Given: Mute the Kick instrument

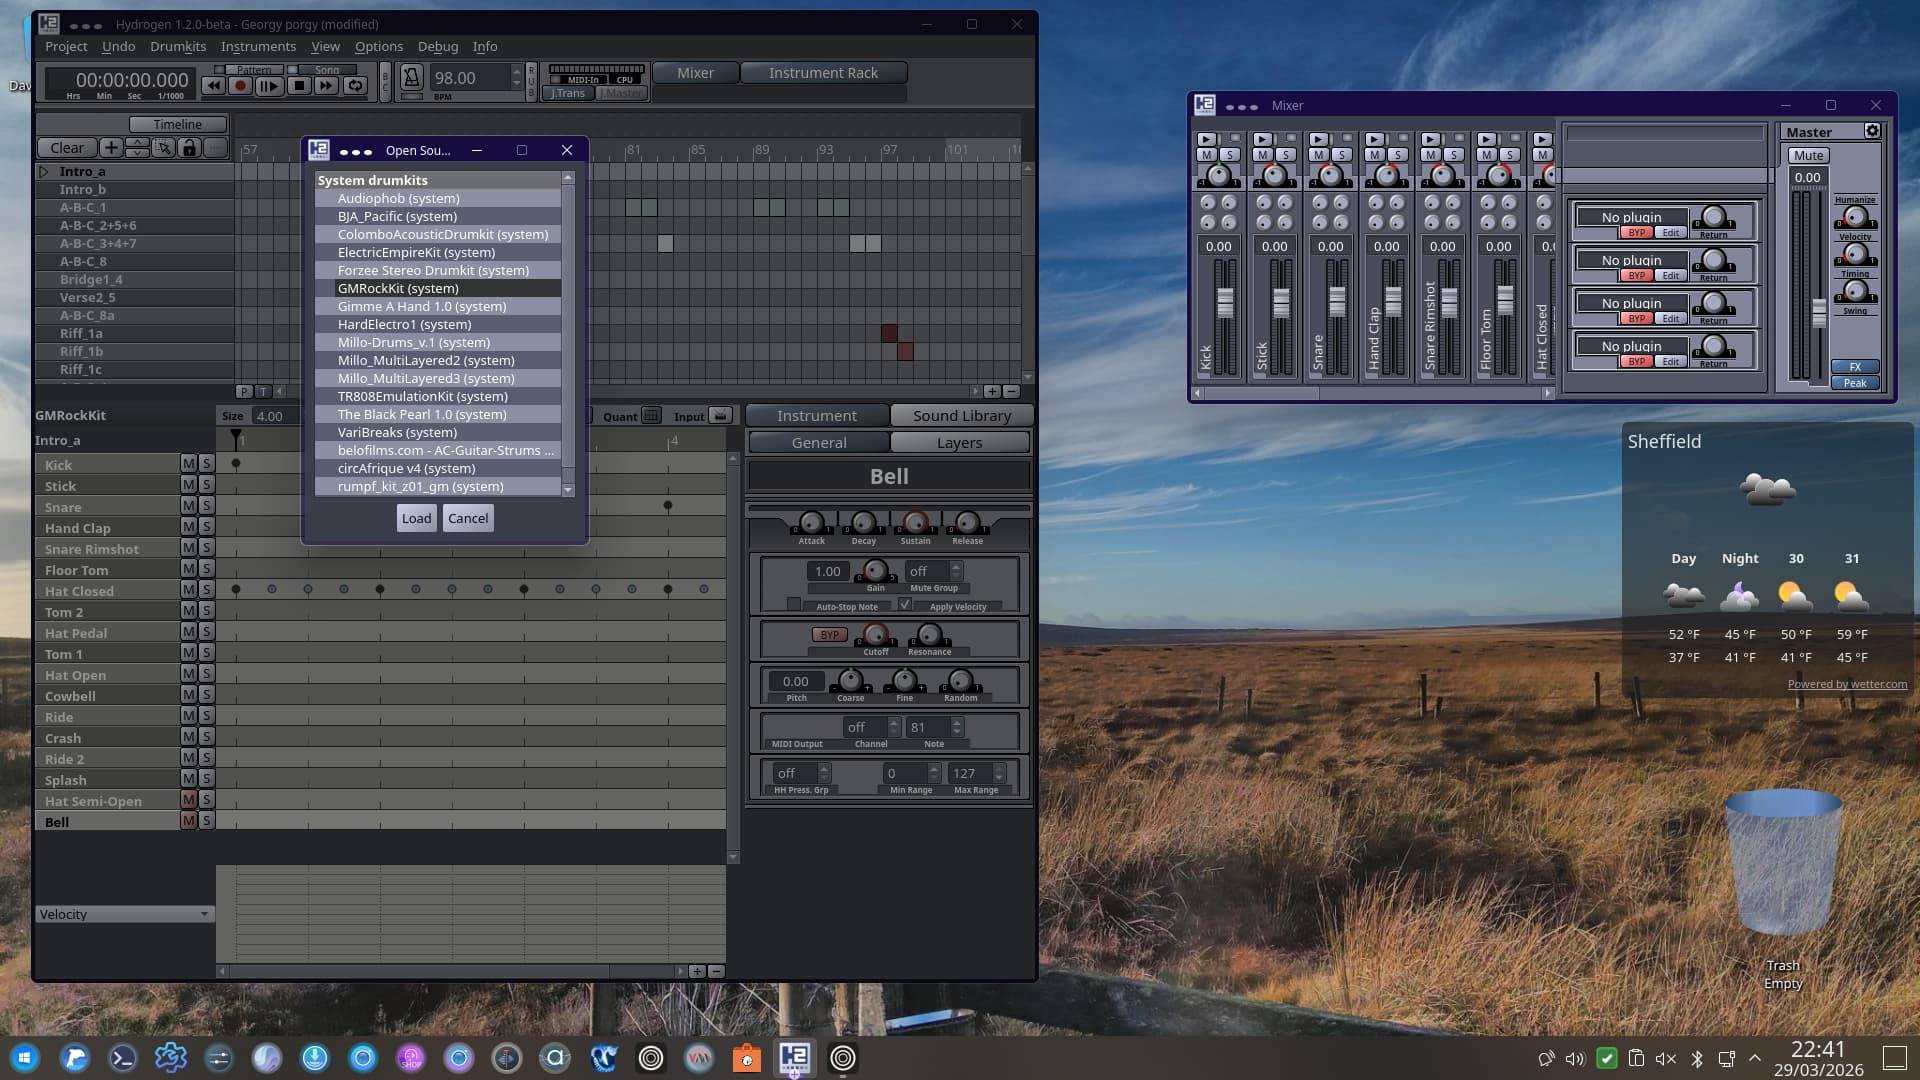Looking at the screenshot, I should click(188, 464).
